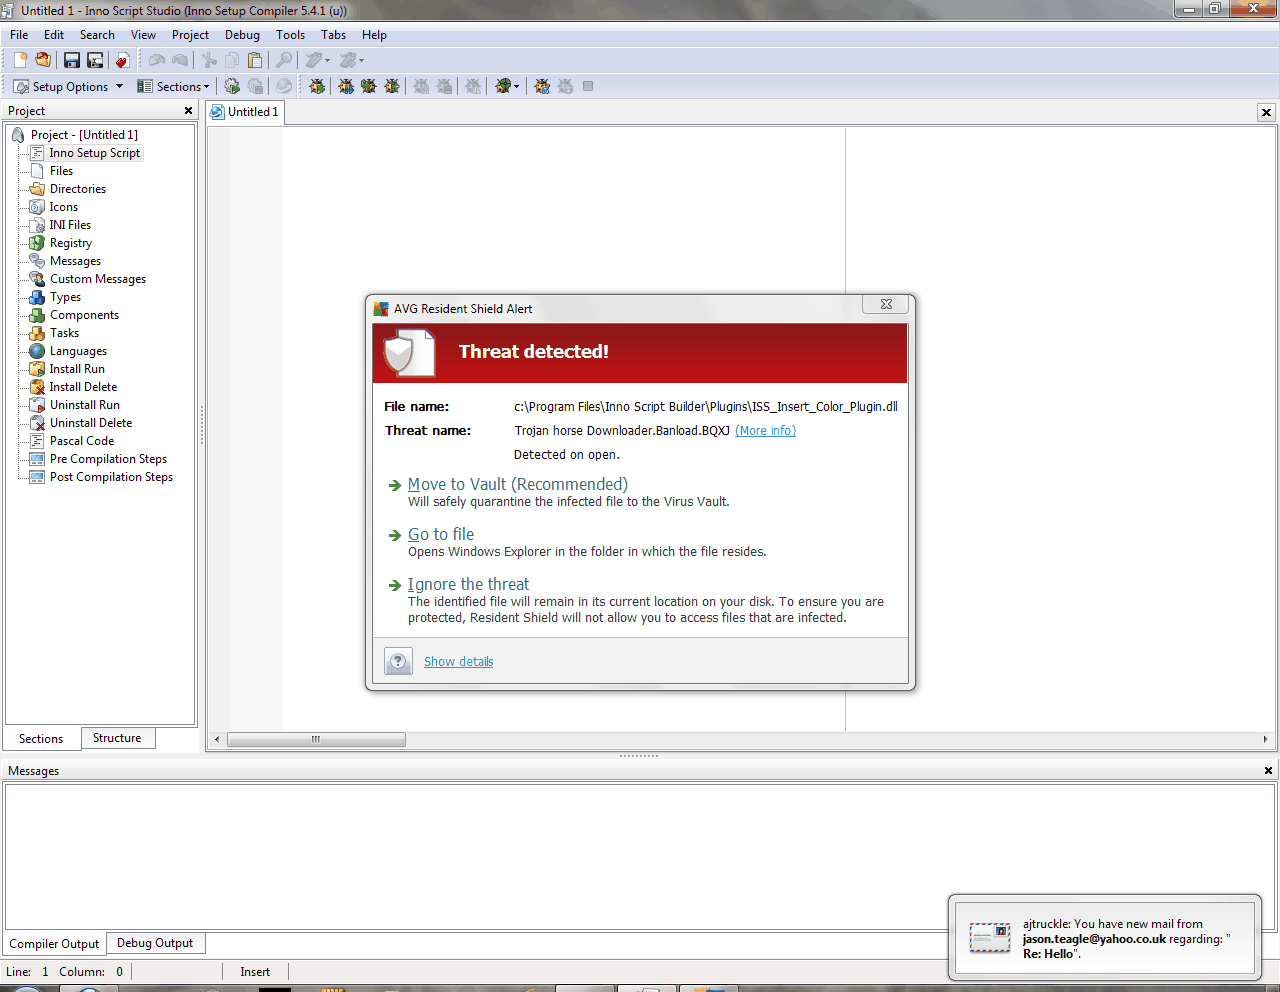1280x992 pixels.
Task: Click the Paste clipboard toolbar icon
Action: [x=255, y=61]
